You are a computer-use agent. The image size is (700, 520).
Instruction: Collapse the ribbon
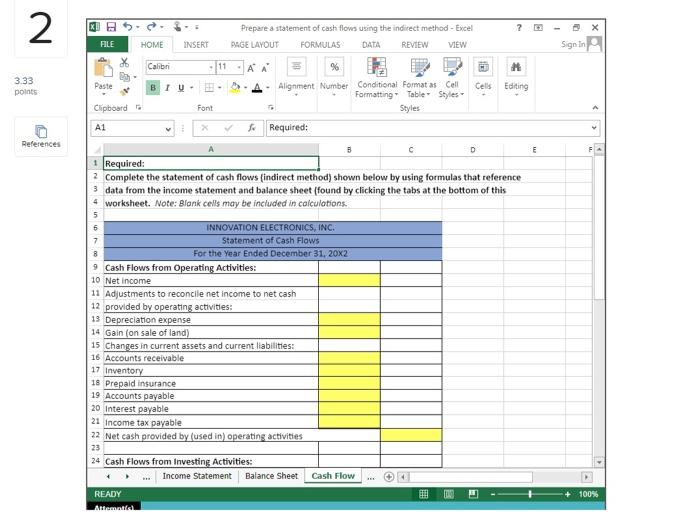click(595, 108)
